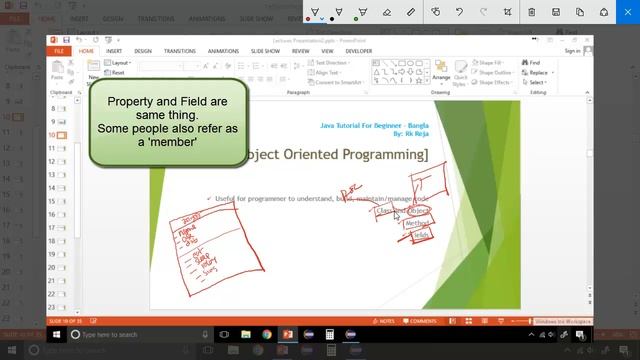The image size is (640, 360).
Task: Open the Shape Outline dropdown
Action: 493,72
